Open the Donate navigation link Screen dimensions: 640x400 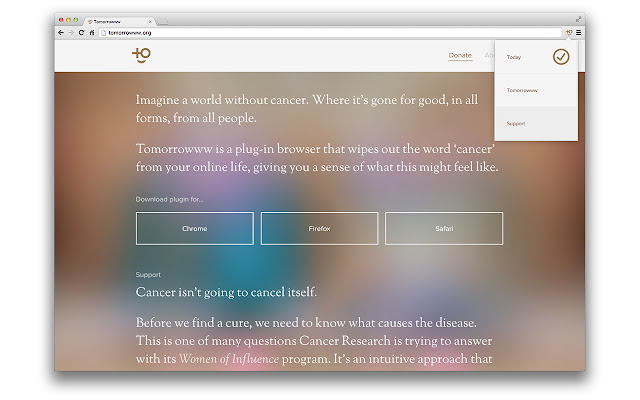coord(460,55)
